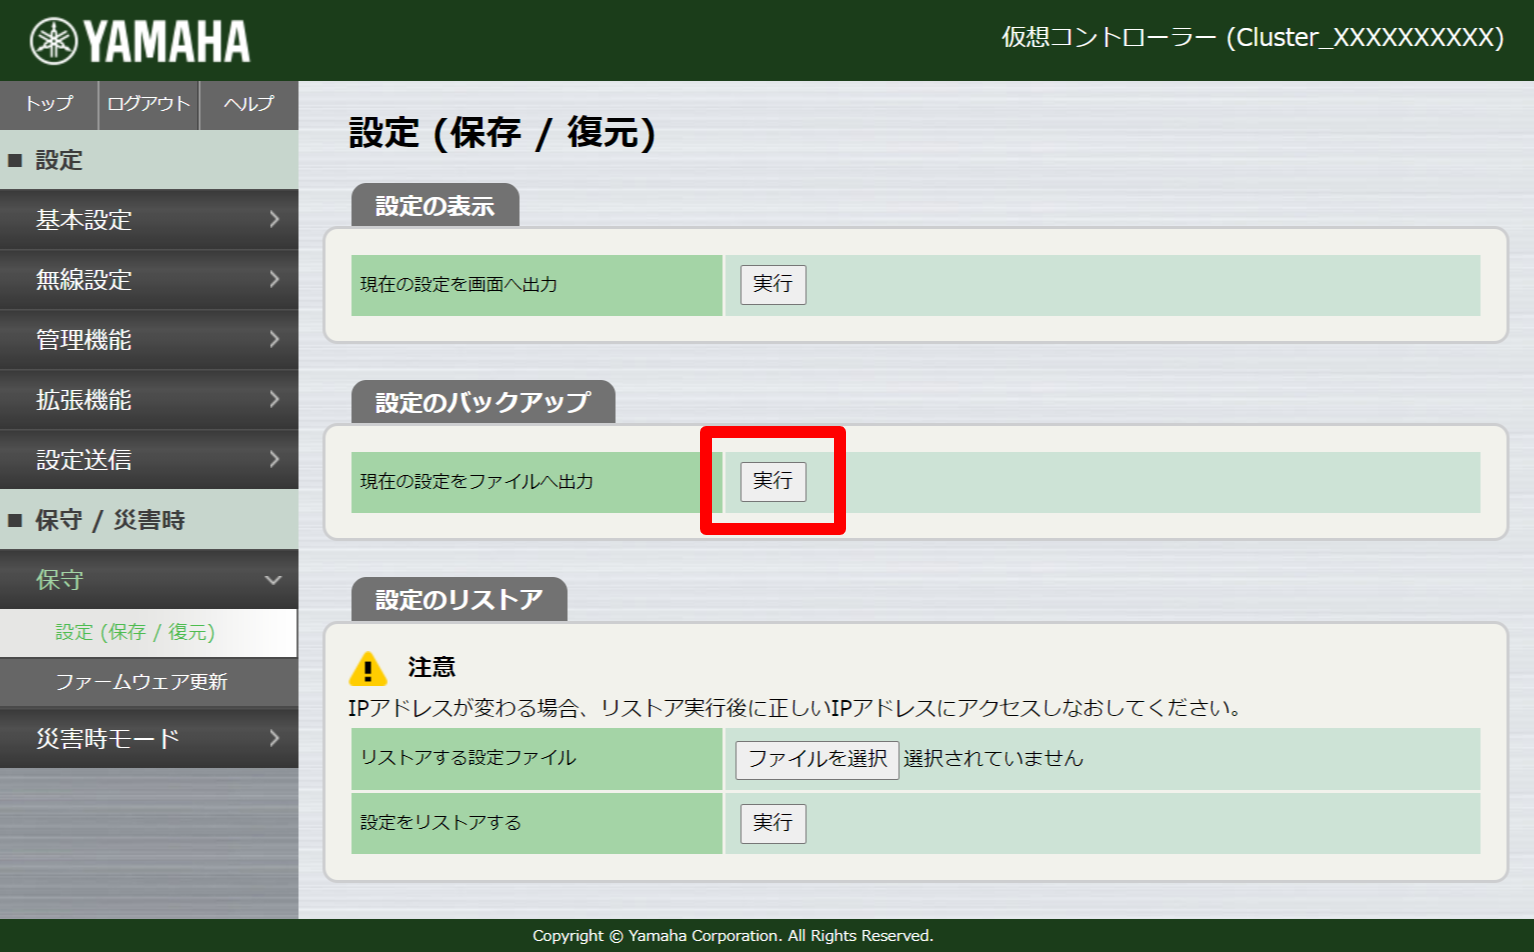Image resolution: width=1534 pixels, height=952 pixels.
Task: Select 設定 (保存 / 復元) in the sidebar
Action: tap(148, 632)
